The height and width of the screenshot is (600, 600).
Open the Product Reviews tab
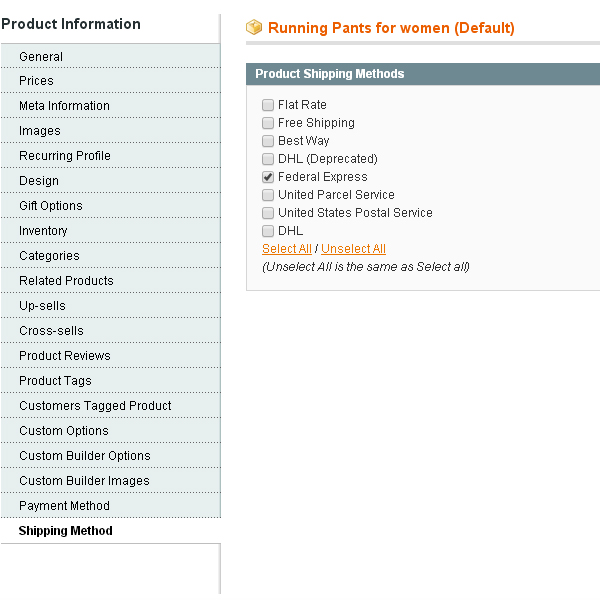65,356
